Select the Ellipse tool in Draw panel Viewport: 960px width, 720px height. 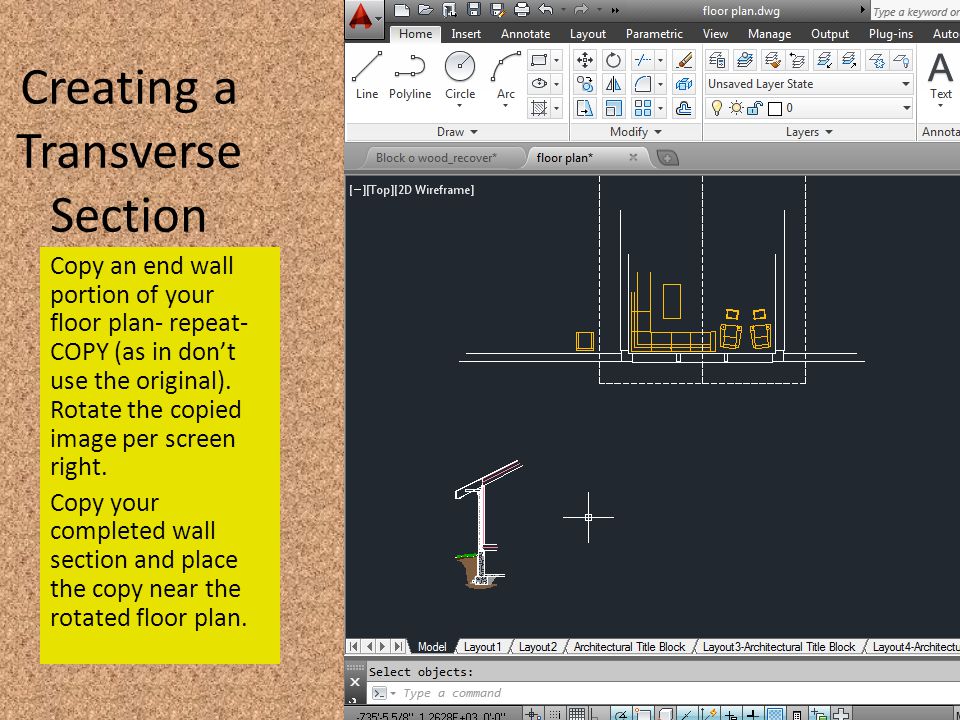(539, 84)
